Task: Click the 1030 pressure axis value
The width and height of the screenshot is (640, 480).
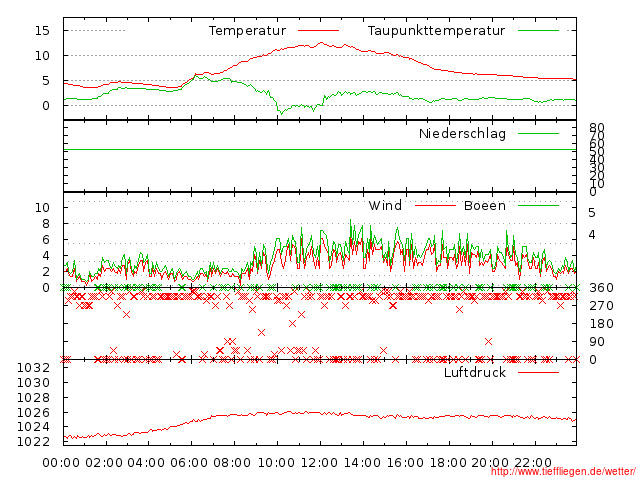Action: point(33,383)
